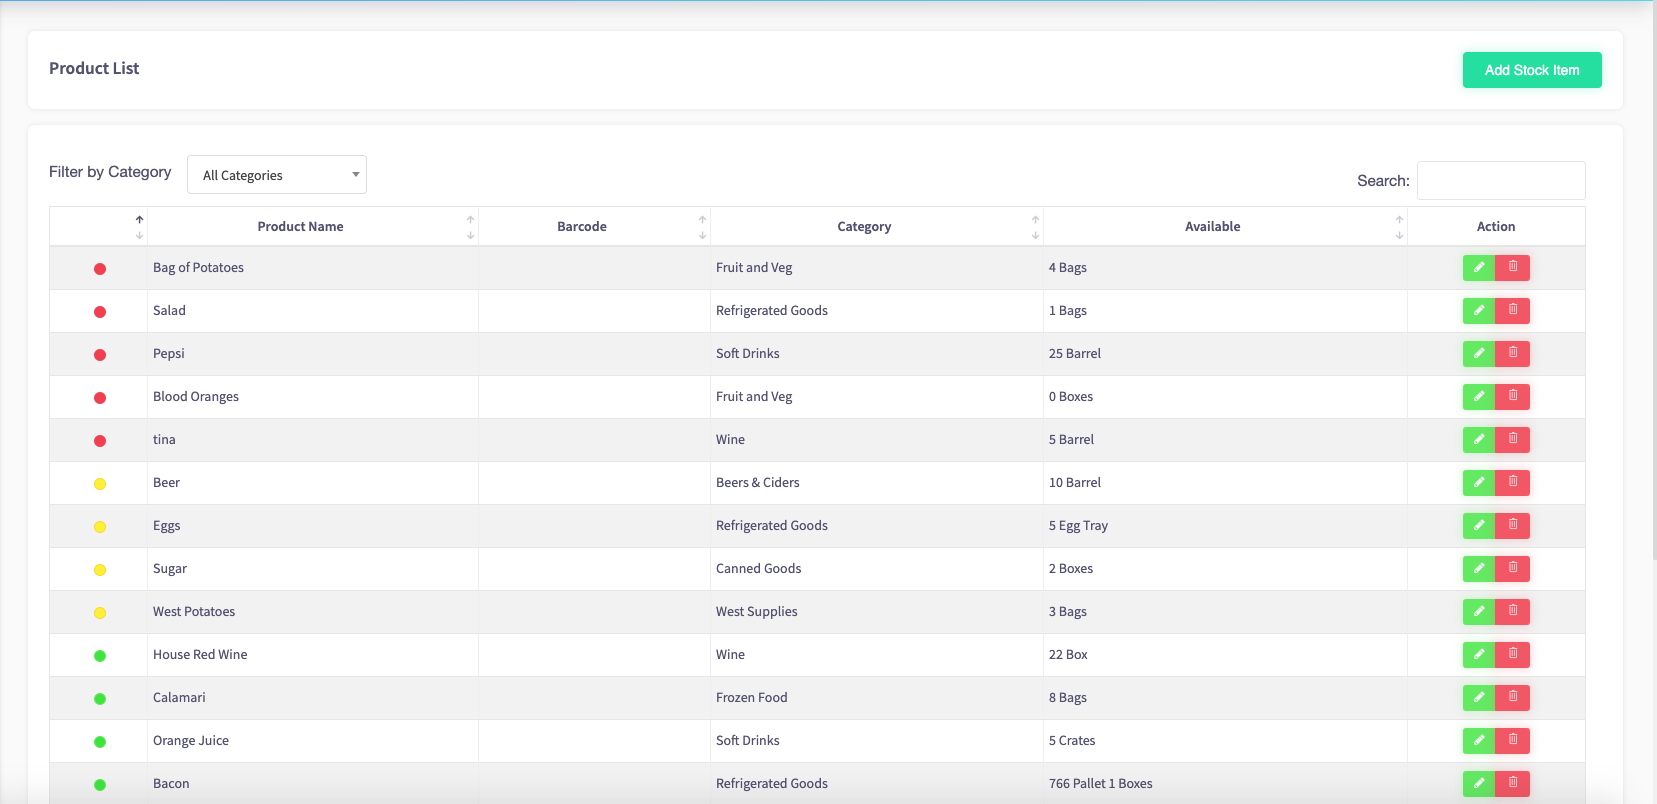The height and width of the screenshot is (804, 1657).
Task: Delete the Orange Juice product
Action: 1513,741
